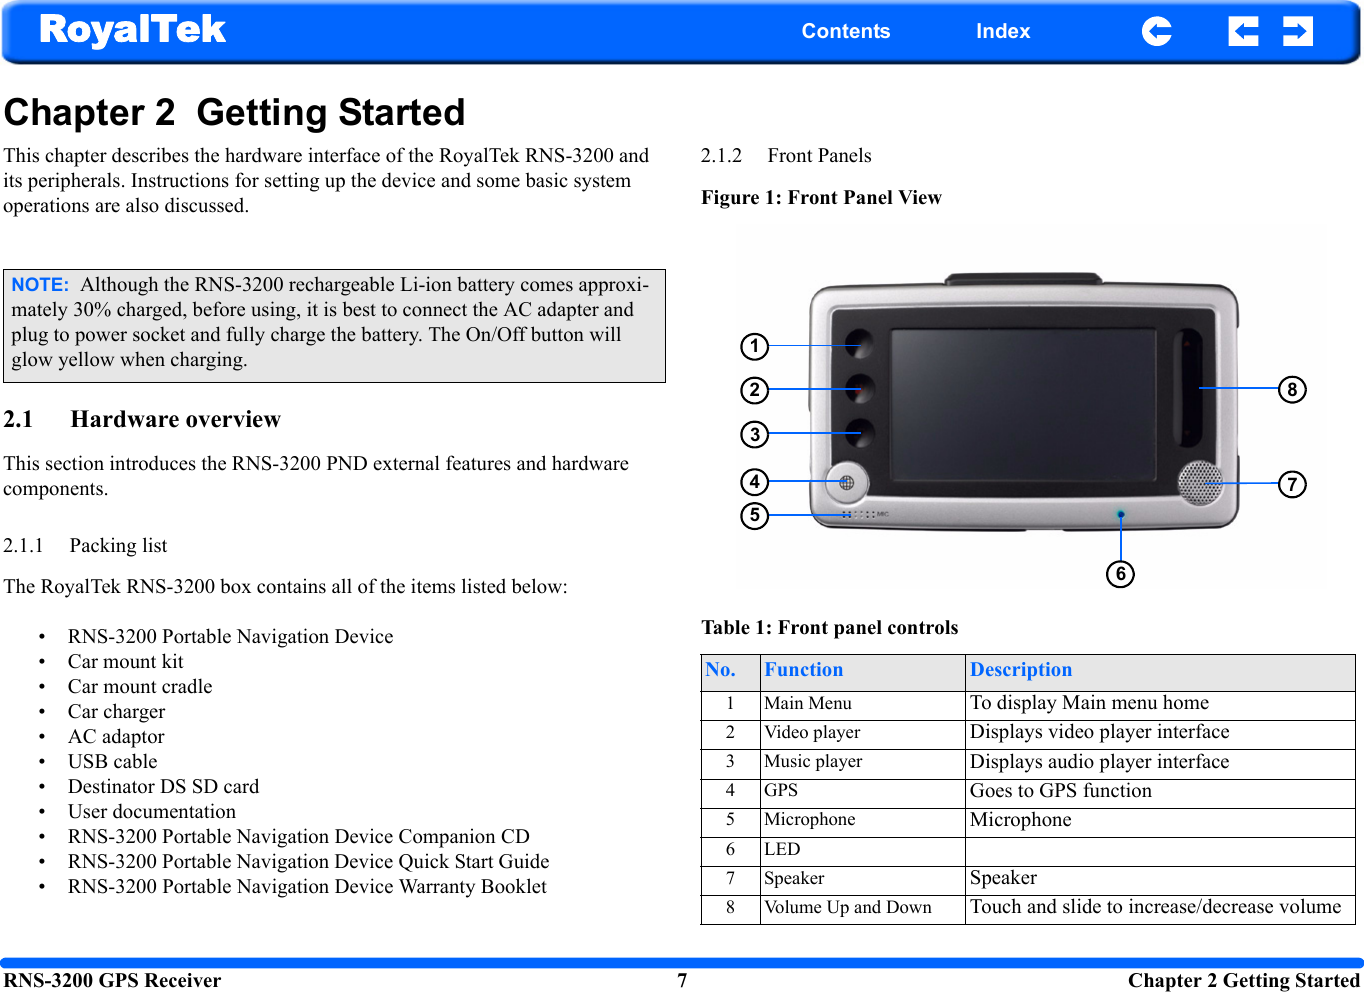
Task: Go to the previous page arrow icon
Action: 1243,31
